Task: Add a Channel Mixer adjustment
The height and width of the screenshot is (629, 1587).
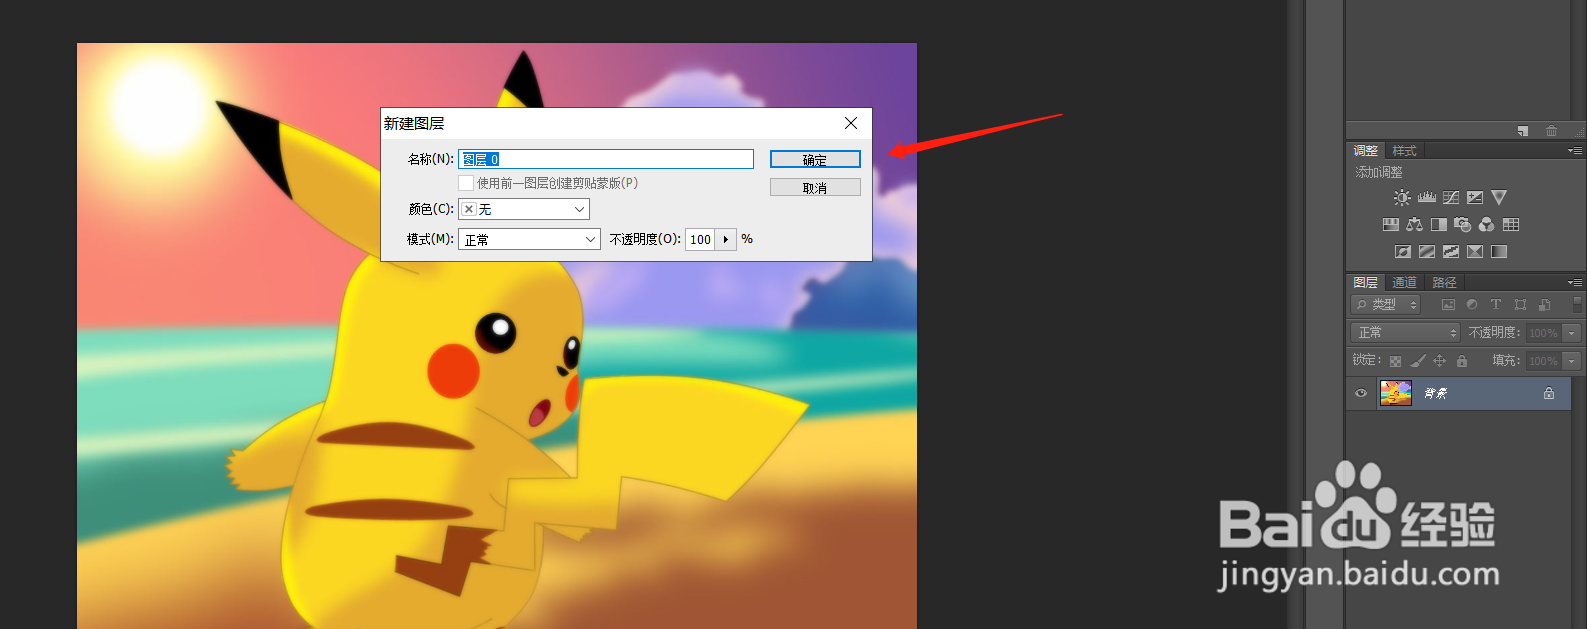Action: (x=1487, y=225)
